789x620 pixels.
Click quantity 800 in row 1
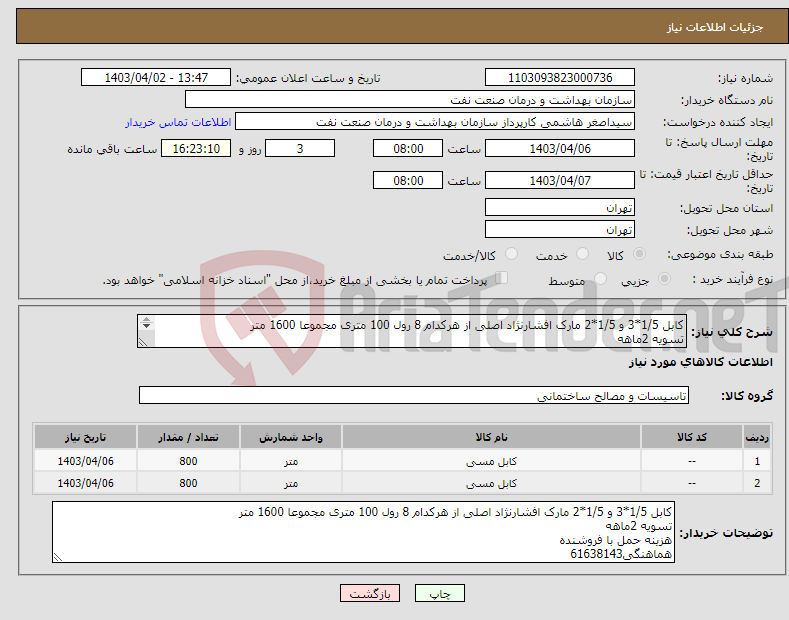tap(188, 461)
